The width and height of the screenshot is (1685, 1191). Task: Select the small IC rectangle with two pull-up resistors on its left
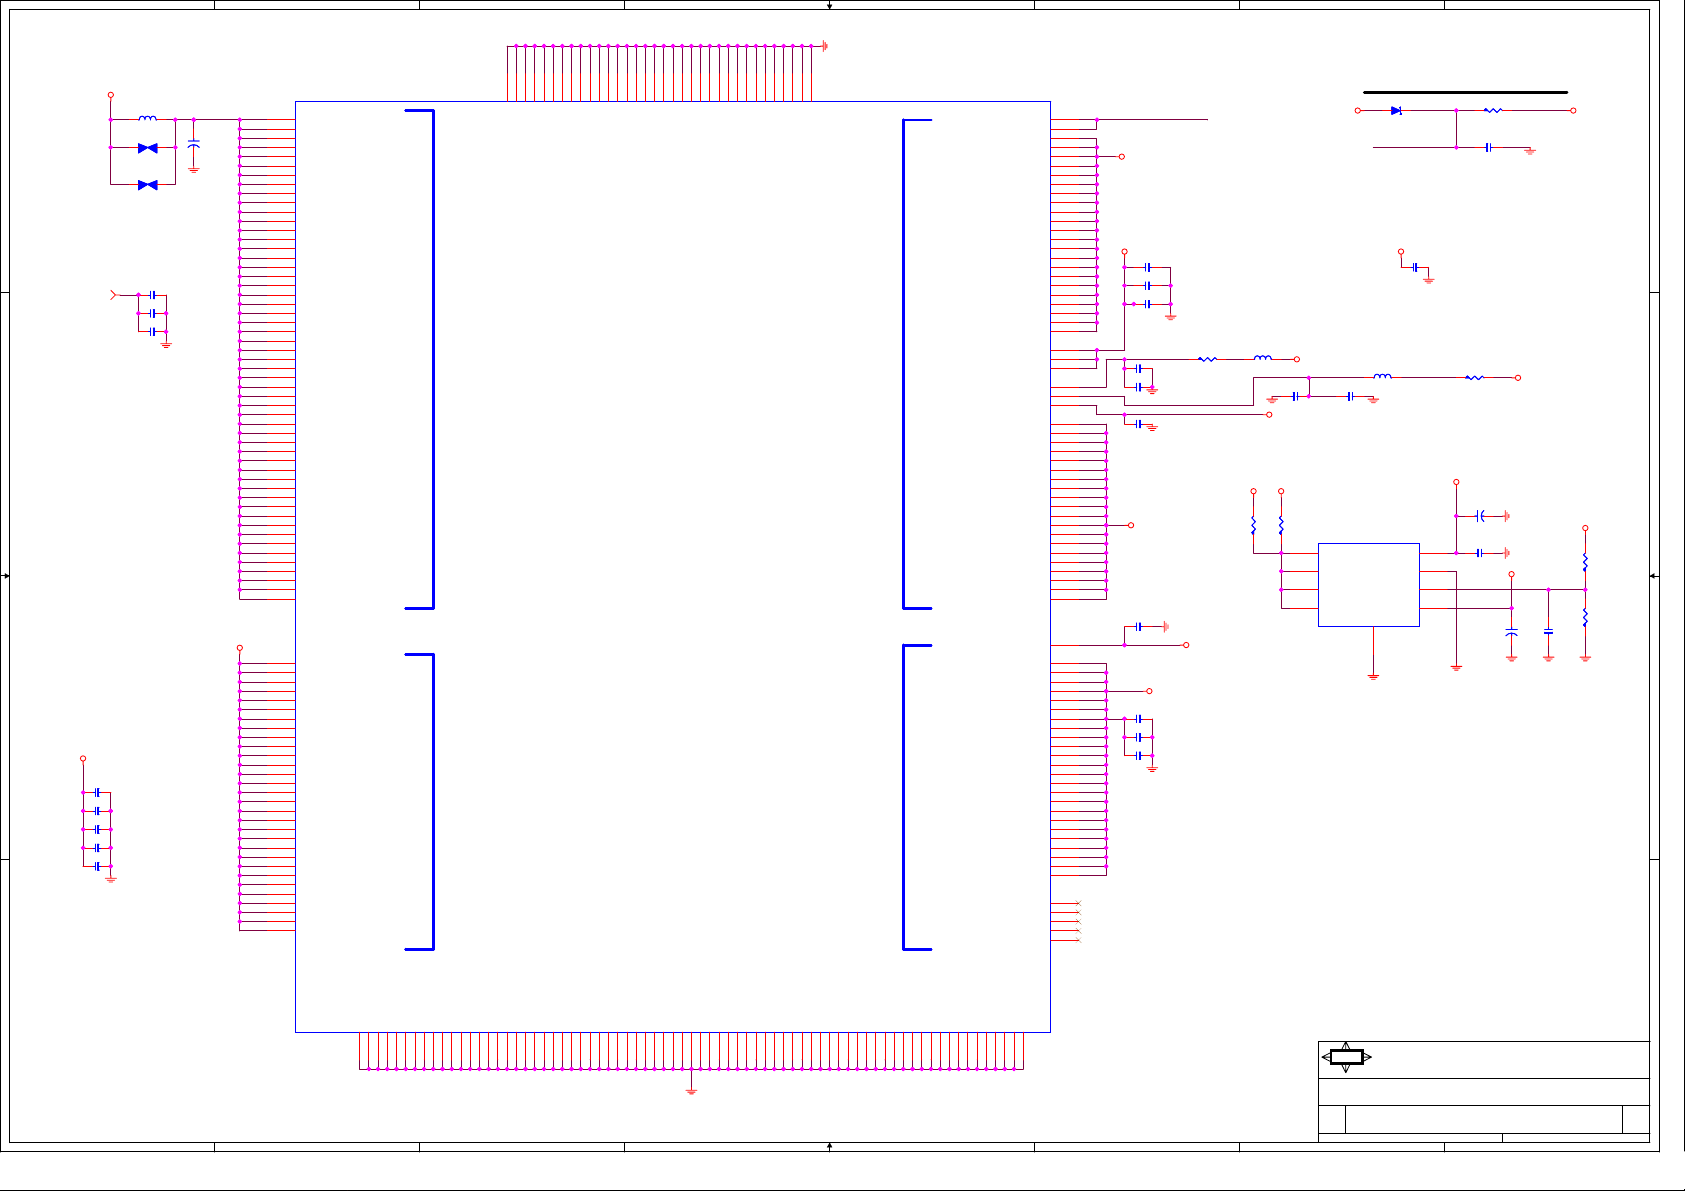tap(1369, 585)
